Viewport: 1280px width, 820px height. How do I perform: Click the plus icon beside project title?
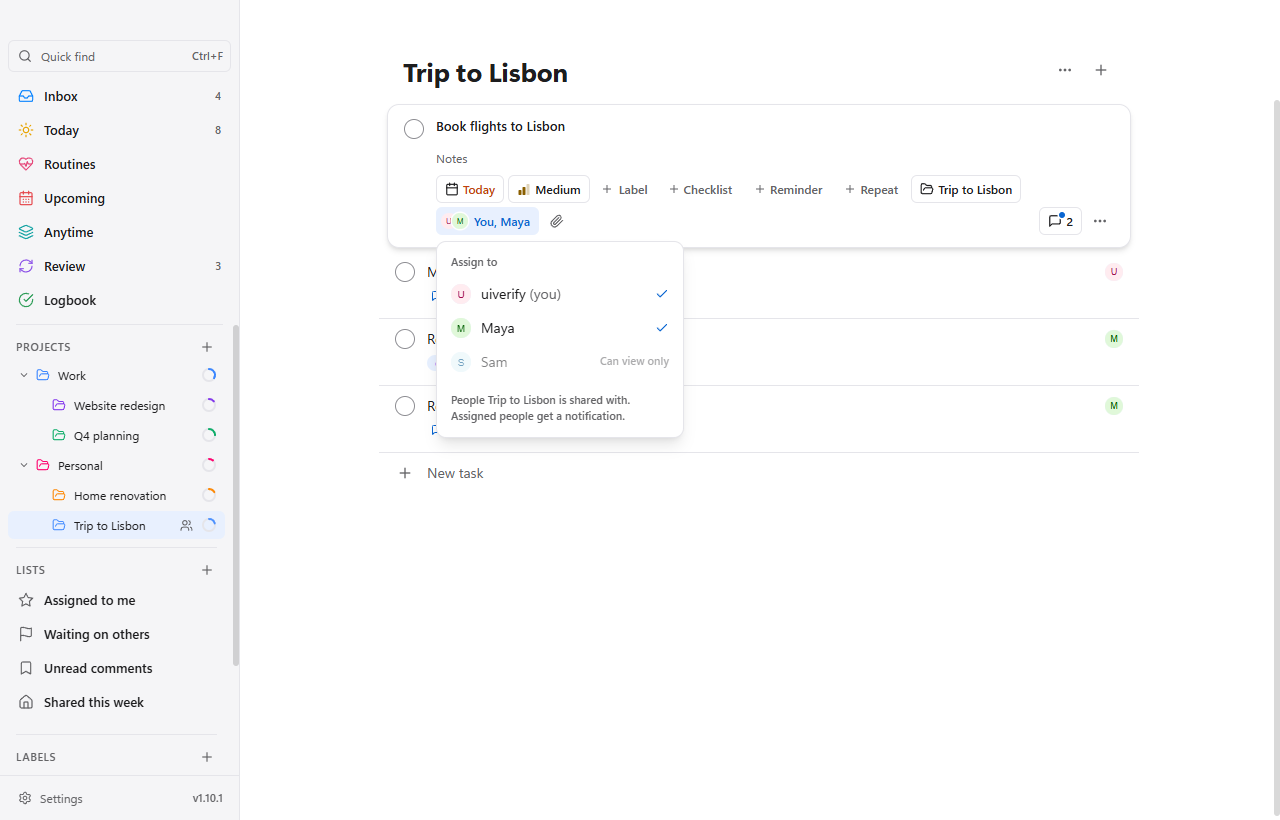point(1101,70)
